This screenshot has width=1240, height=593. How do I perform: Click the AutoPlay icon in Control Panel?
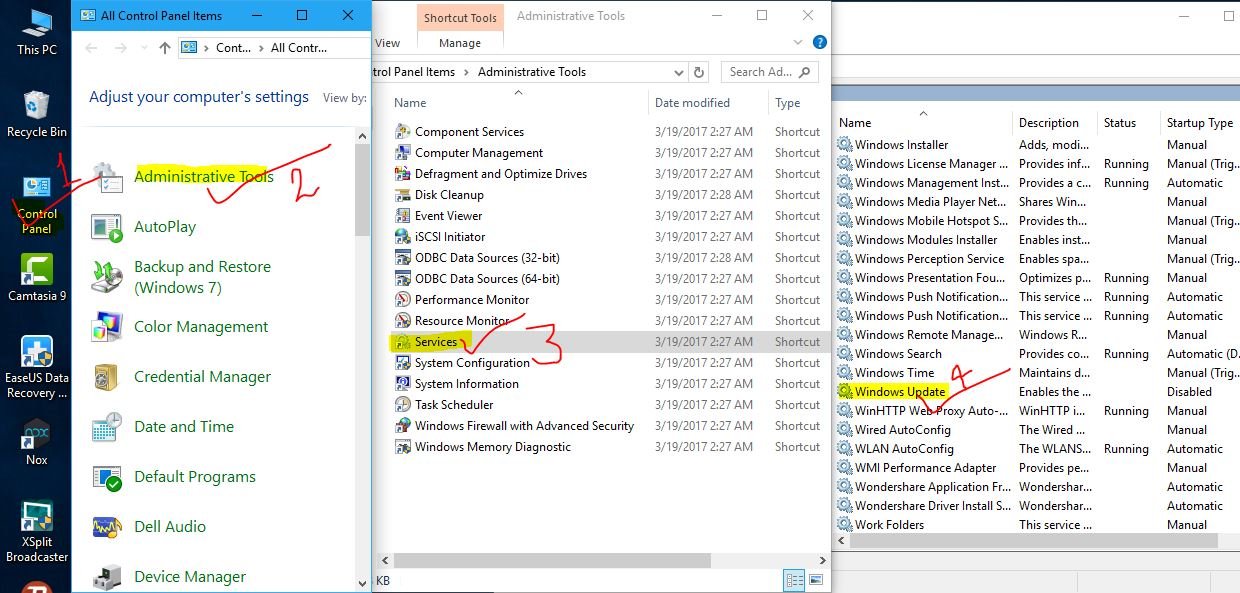point(107,227)
